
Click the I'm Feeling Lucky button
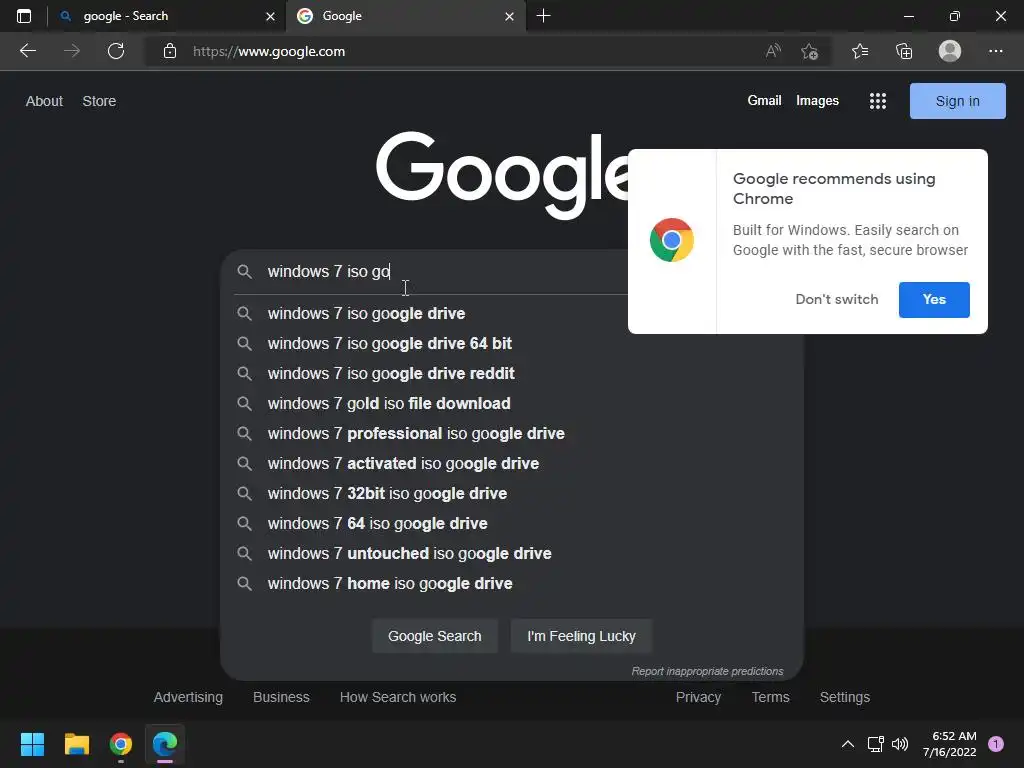[581, 636]
